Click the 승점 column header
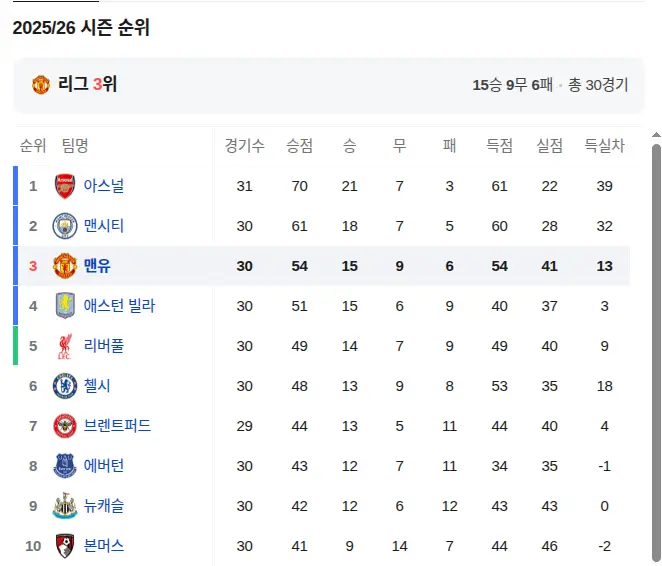 299,146
